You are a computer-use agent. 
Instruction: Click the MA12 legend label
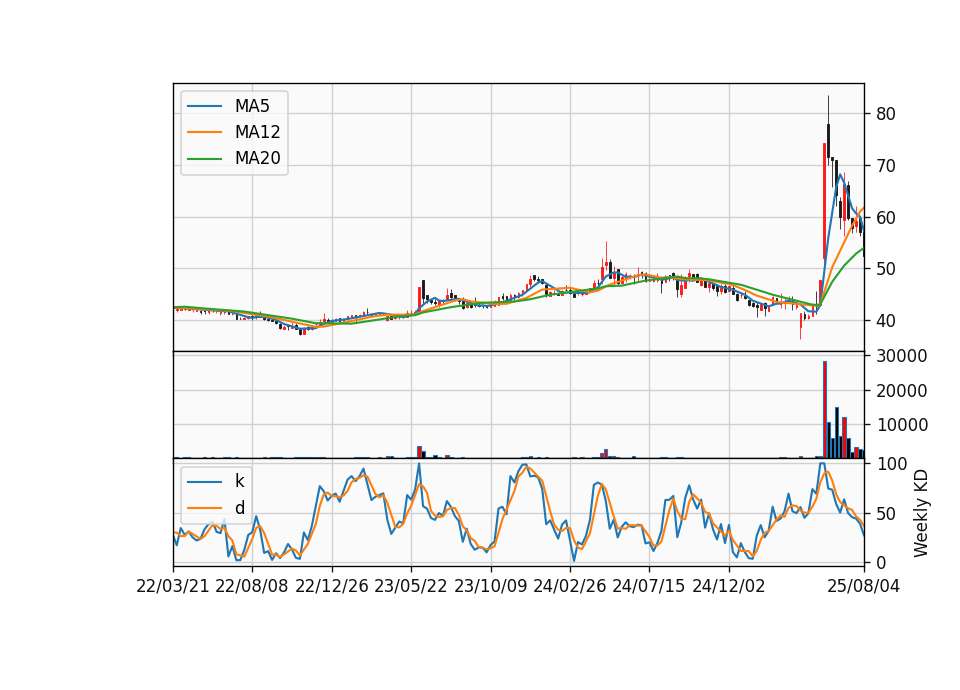tap(257, 132)
